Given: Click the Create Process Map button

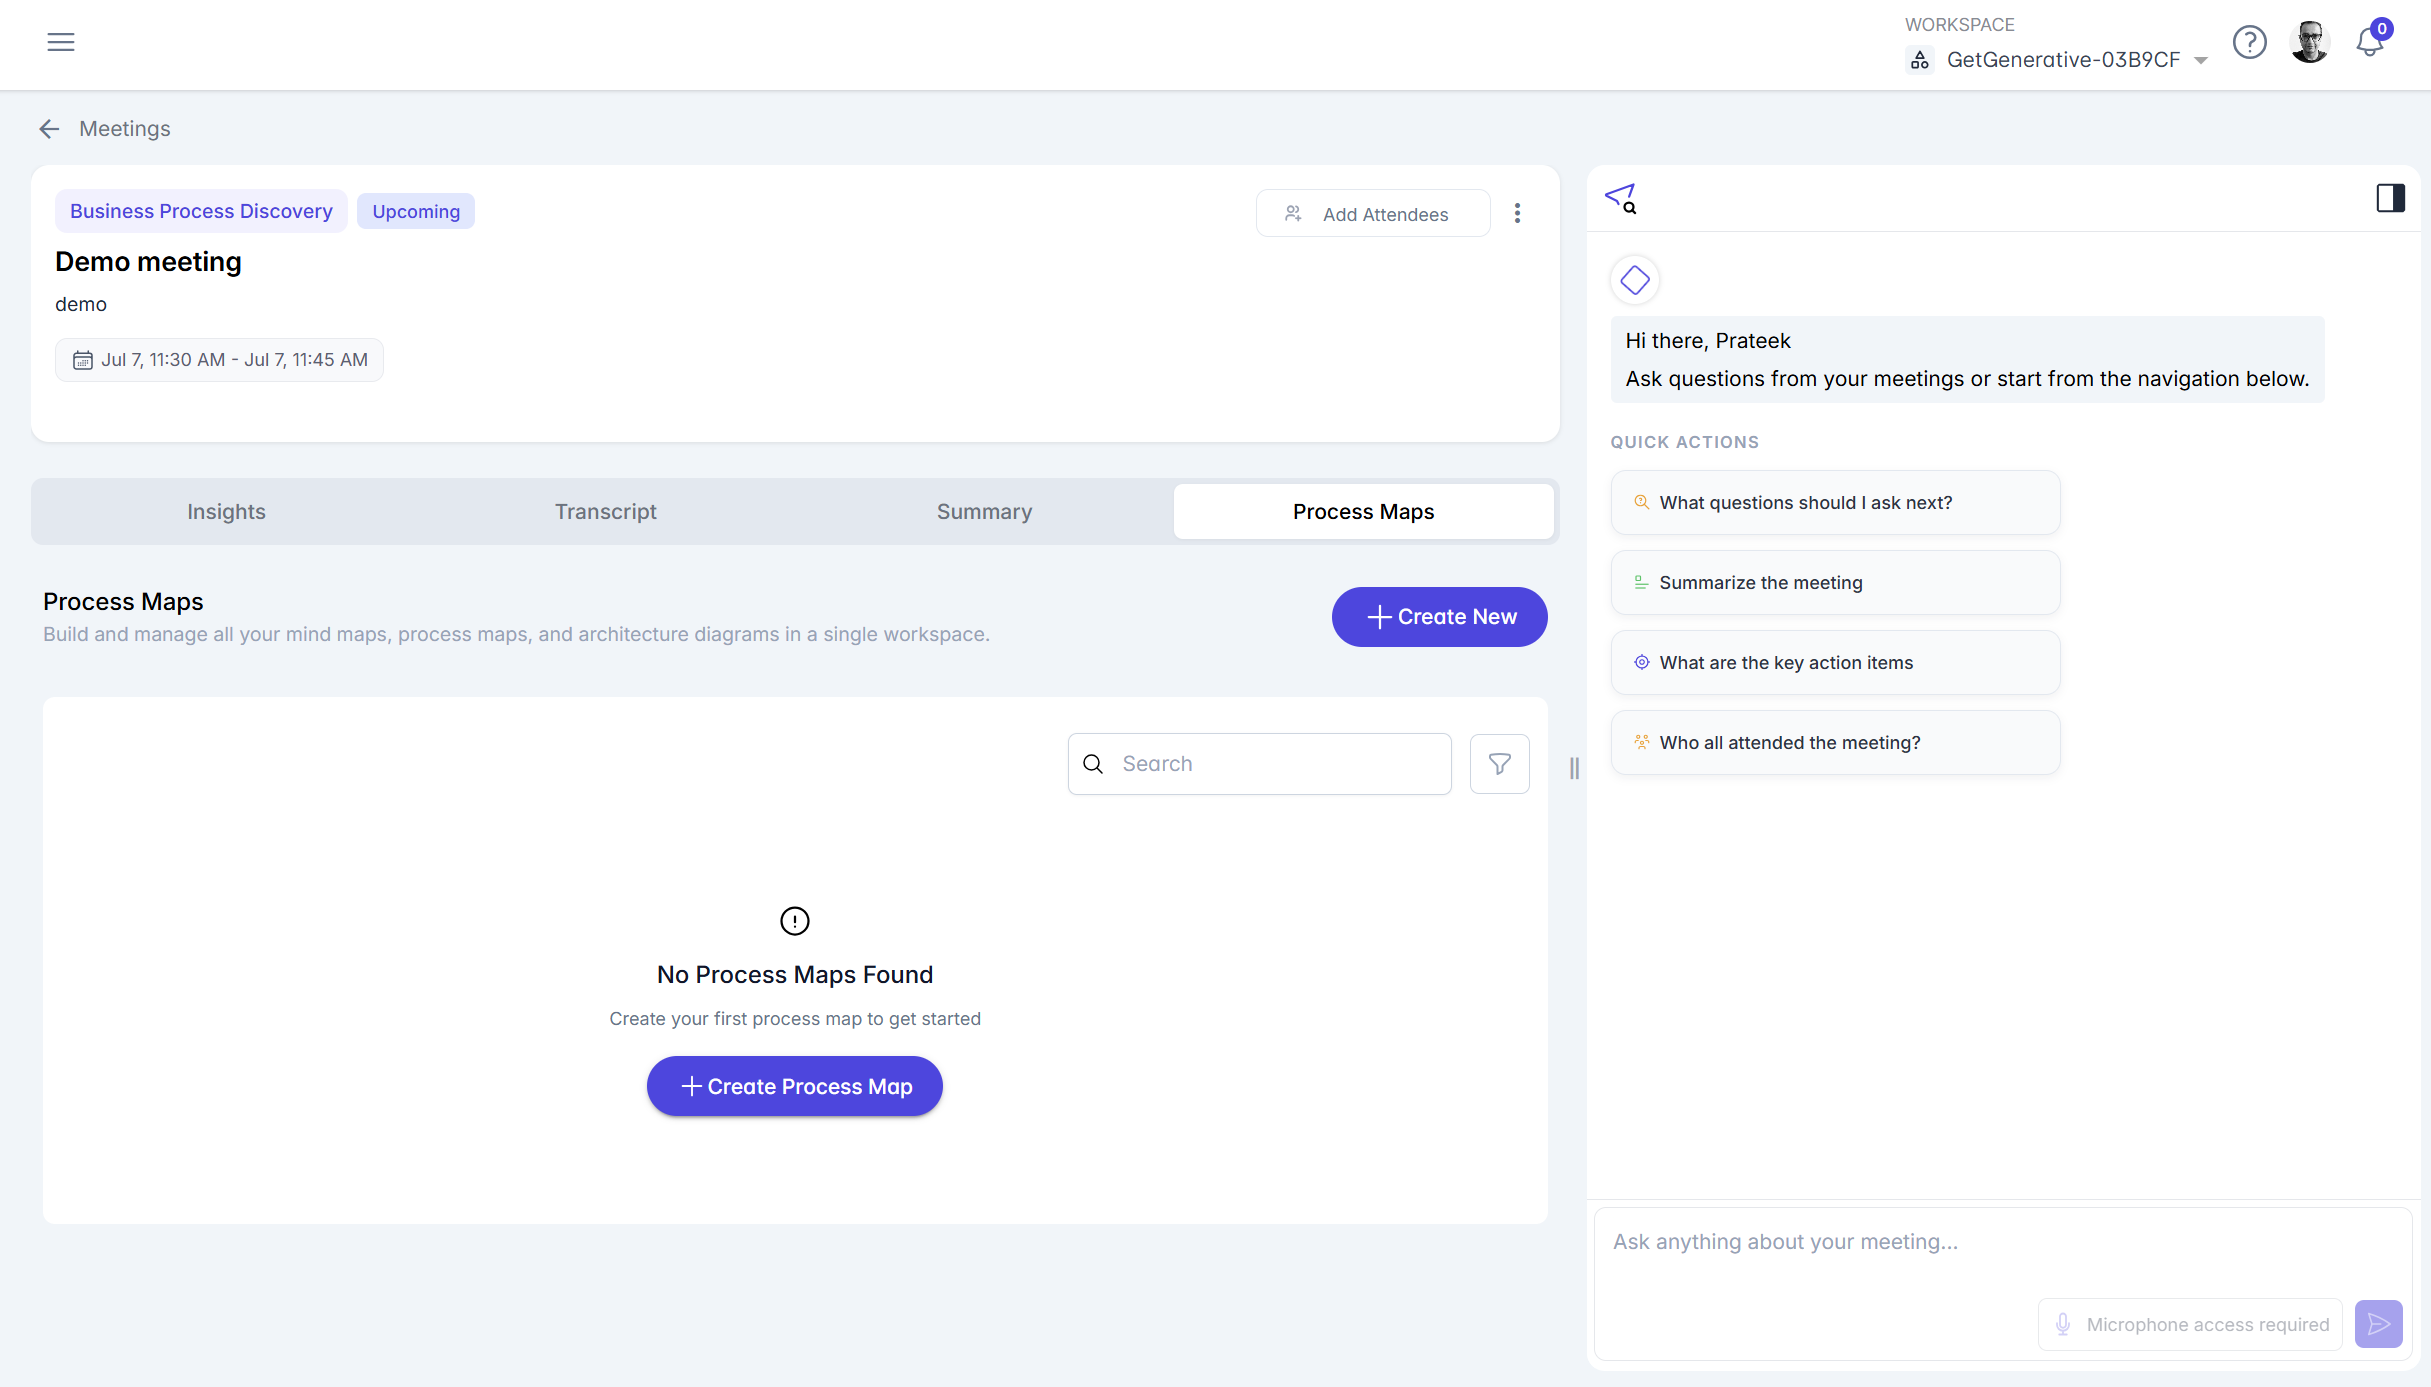Looking at the screenshot, I should pyautogui.click(x=795, y=1086).
